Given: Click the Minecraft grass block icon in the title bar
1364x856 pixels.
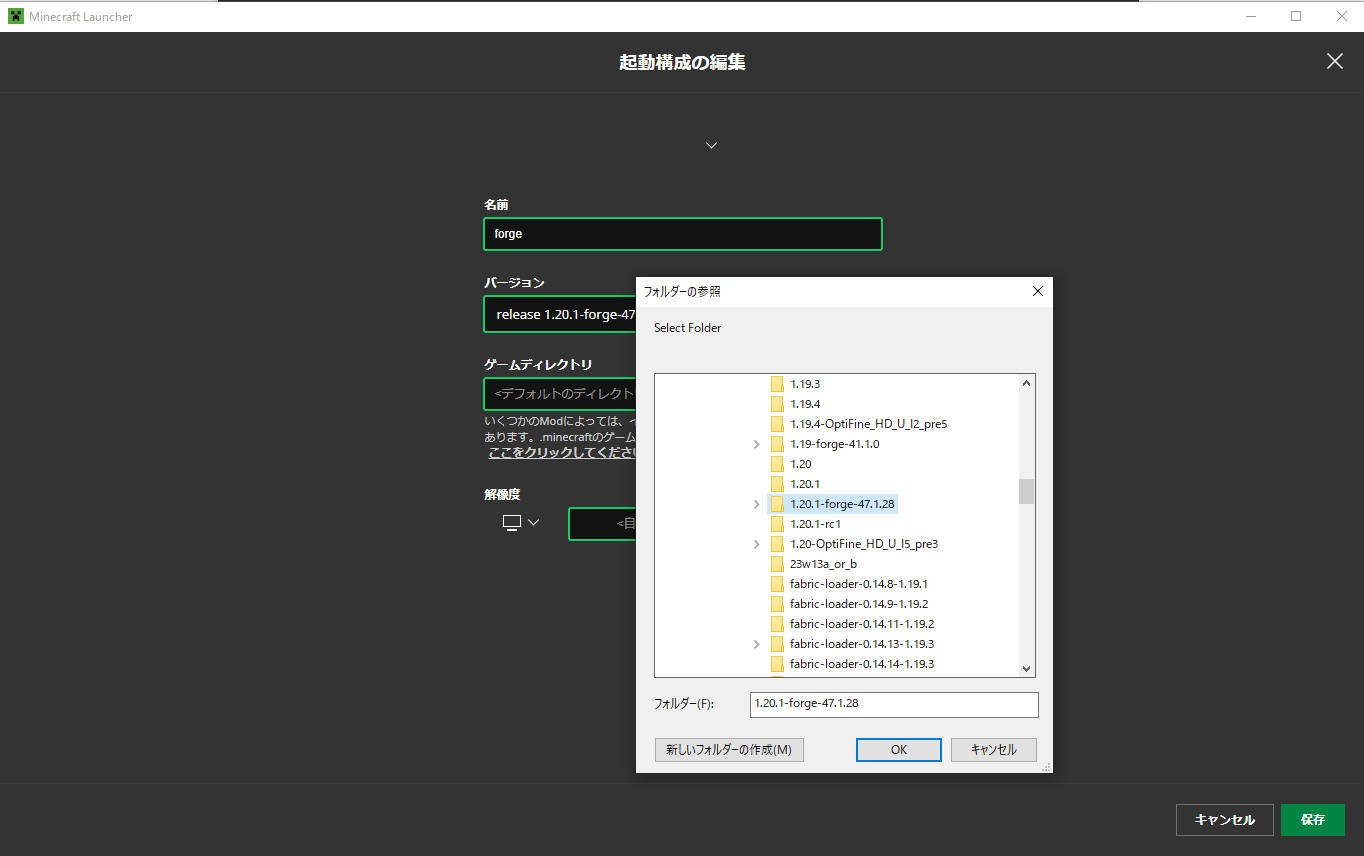Looking at the screenshot, I should (x=16, y=16).
